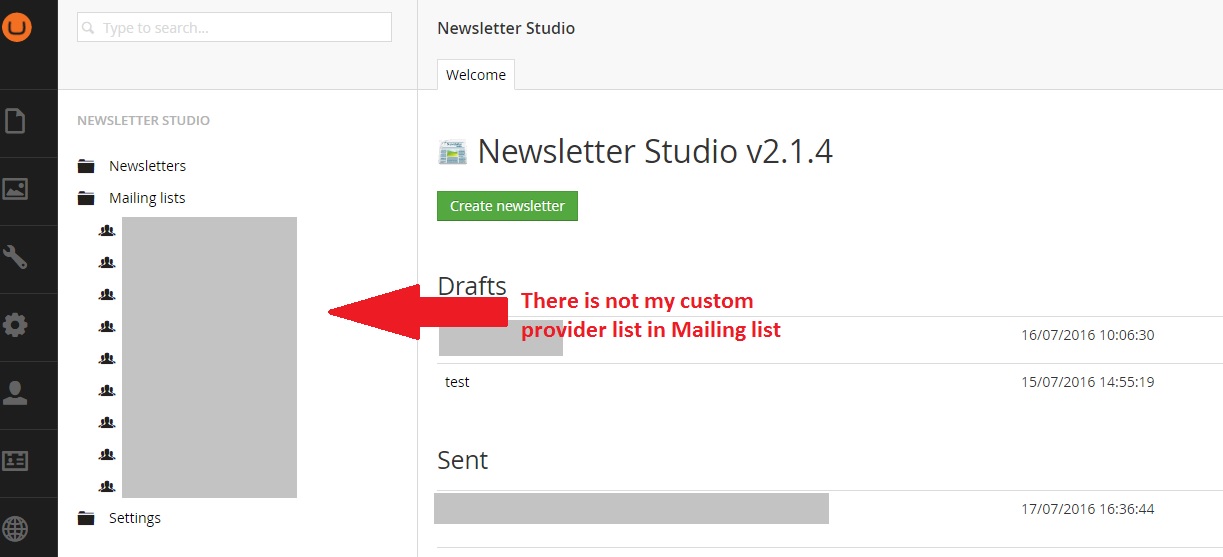Select the Welcome tab

tap(476, 75)
